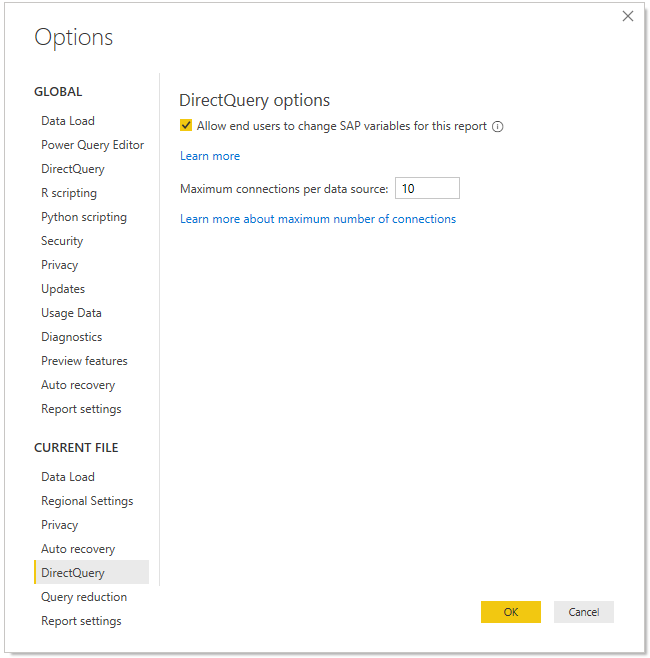Show Preview features options
Image resolution: width=650 pixels, height=658 pixels.
[84, 361]
